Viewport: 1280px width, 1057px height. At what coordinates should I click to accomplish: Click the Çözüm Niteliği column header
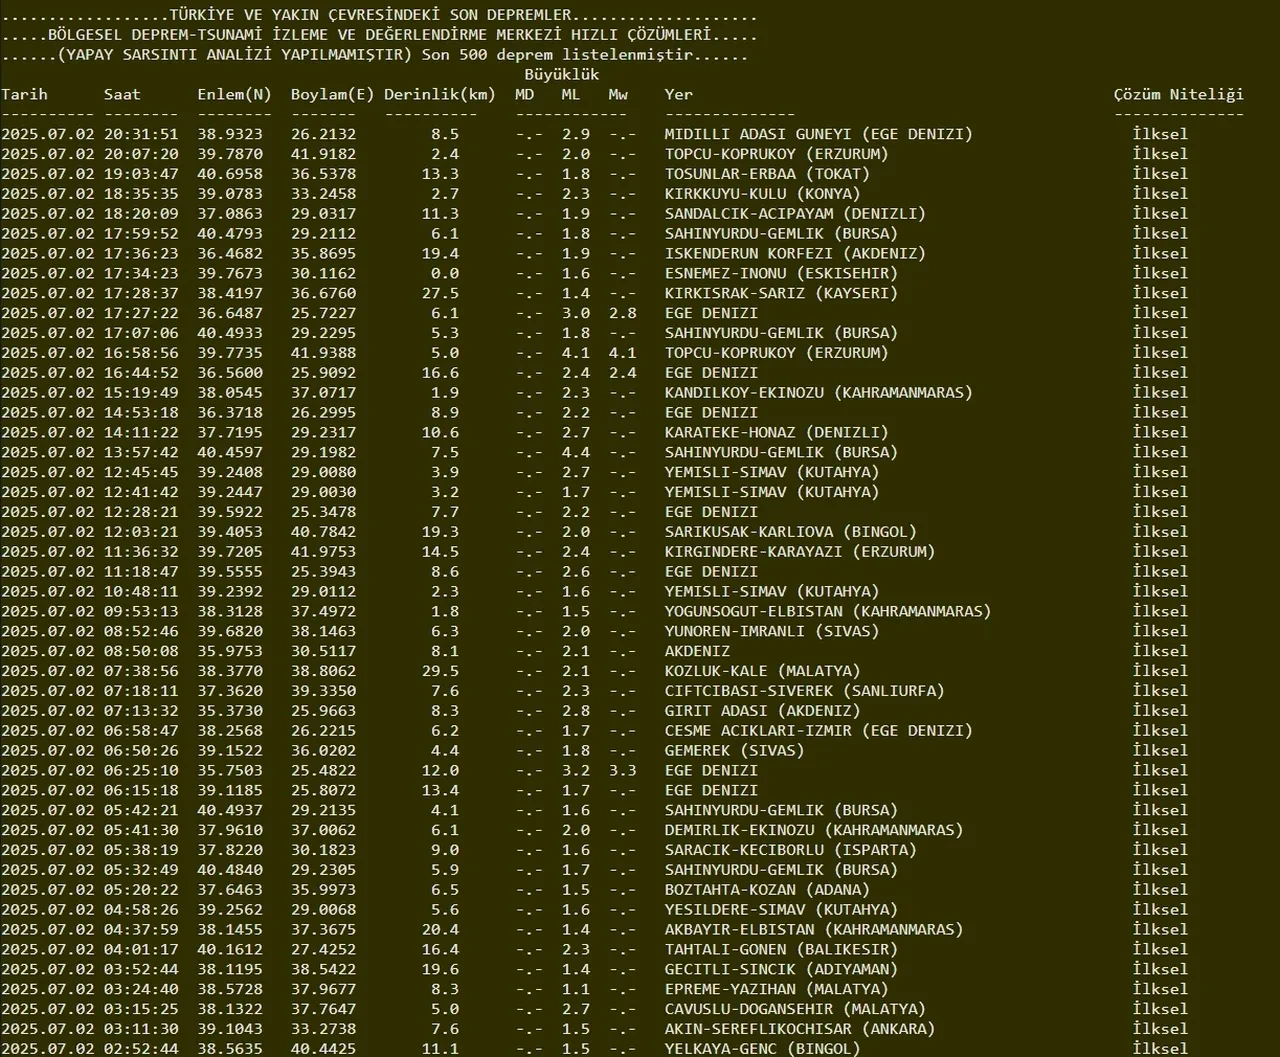(1178, 94)
